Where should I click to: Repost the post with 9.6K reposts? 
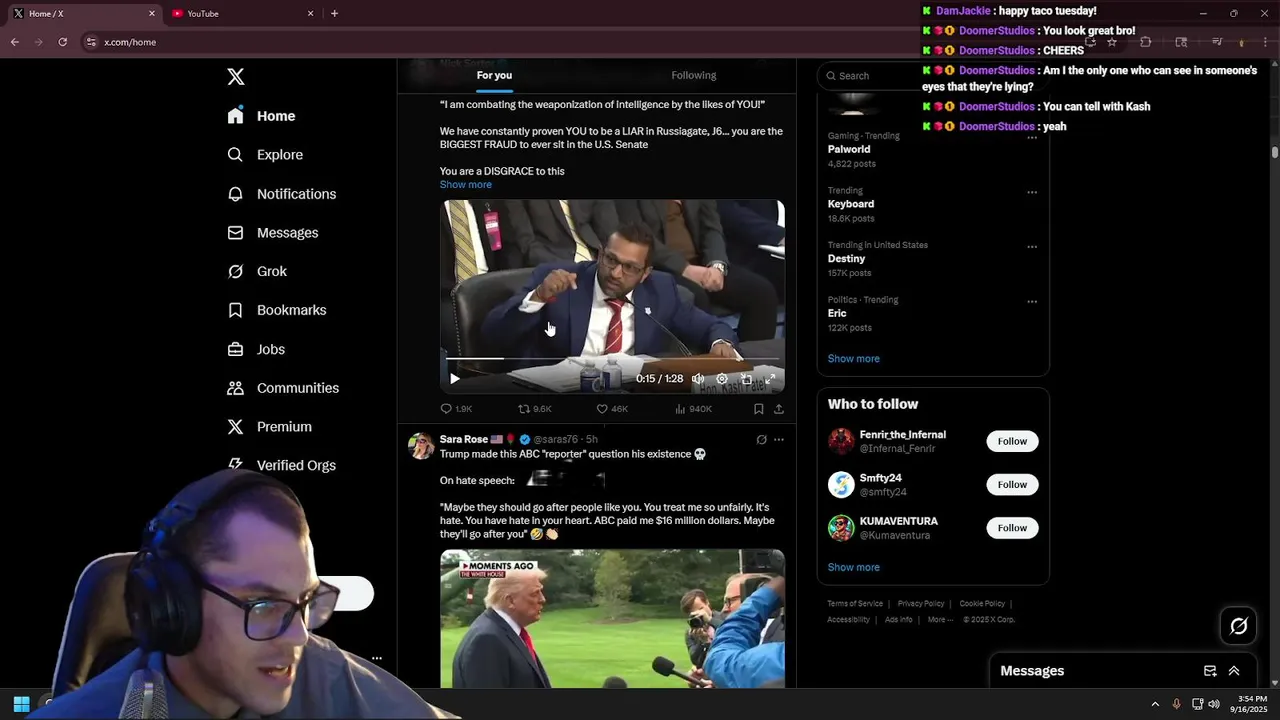534,409
